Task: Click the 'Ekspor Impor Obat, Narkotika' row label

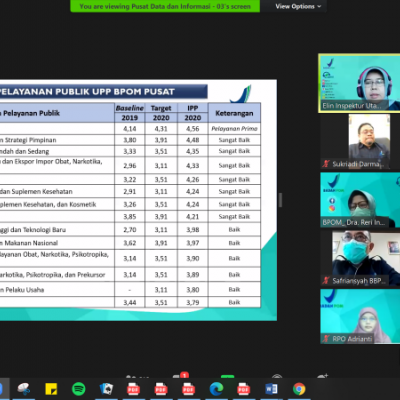Action: (58, 161)
